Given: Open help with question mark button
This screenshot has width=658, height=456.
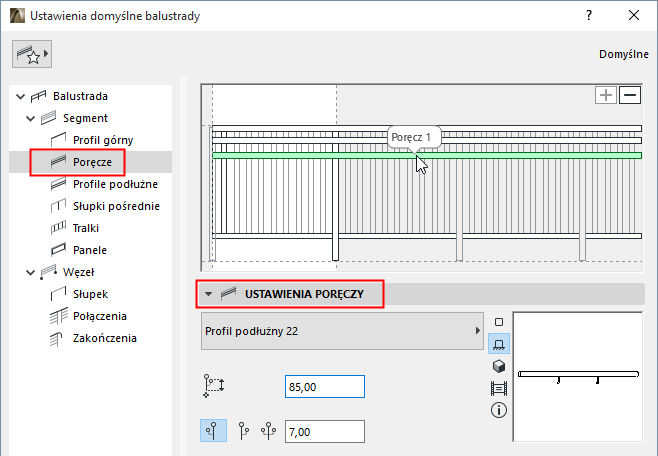Looking at the screenshot, I should 589,16.
